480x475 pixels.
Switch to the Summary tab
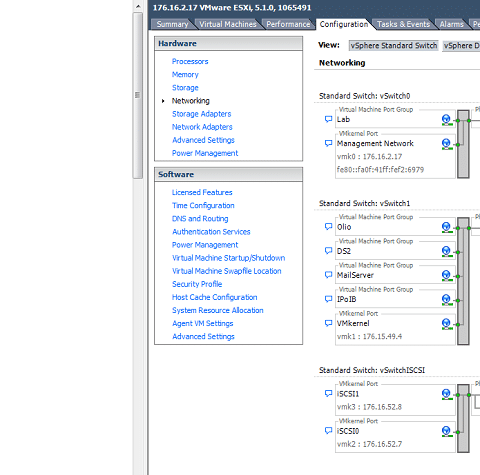(172, 24)
